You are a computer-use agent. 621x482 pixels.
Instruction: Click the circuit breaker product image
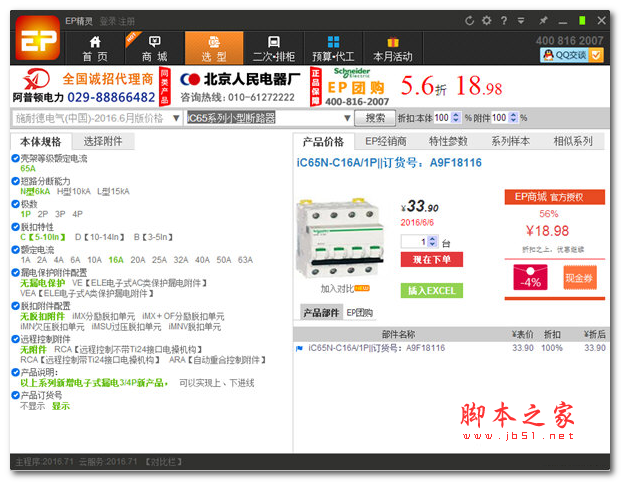340,238
